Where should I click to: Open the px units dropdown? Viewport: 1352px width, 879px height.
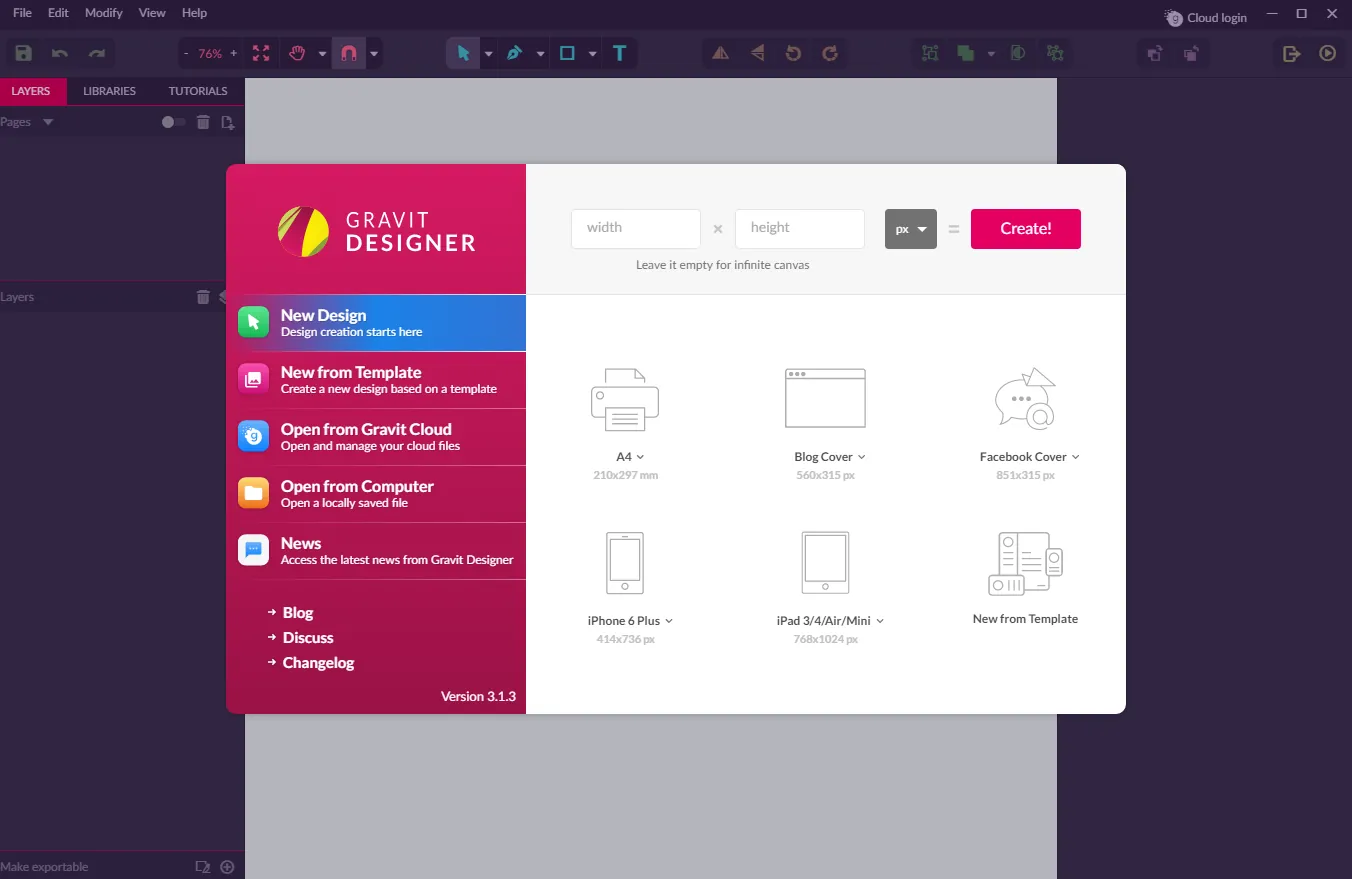[911, 229]
